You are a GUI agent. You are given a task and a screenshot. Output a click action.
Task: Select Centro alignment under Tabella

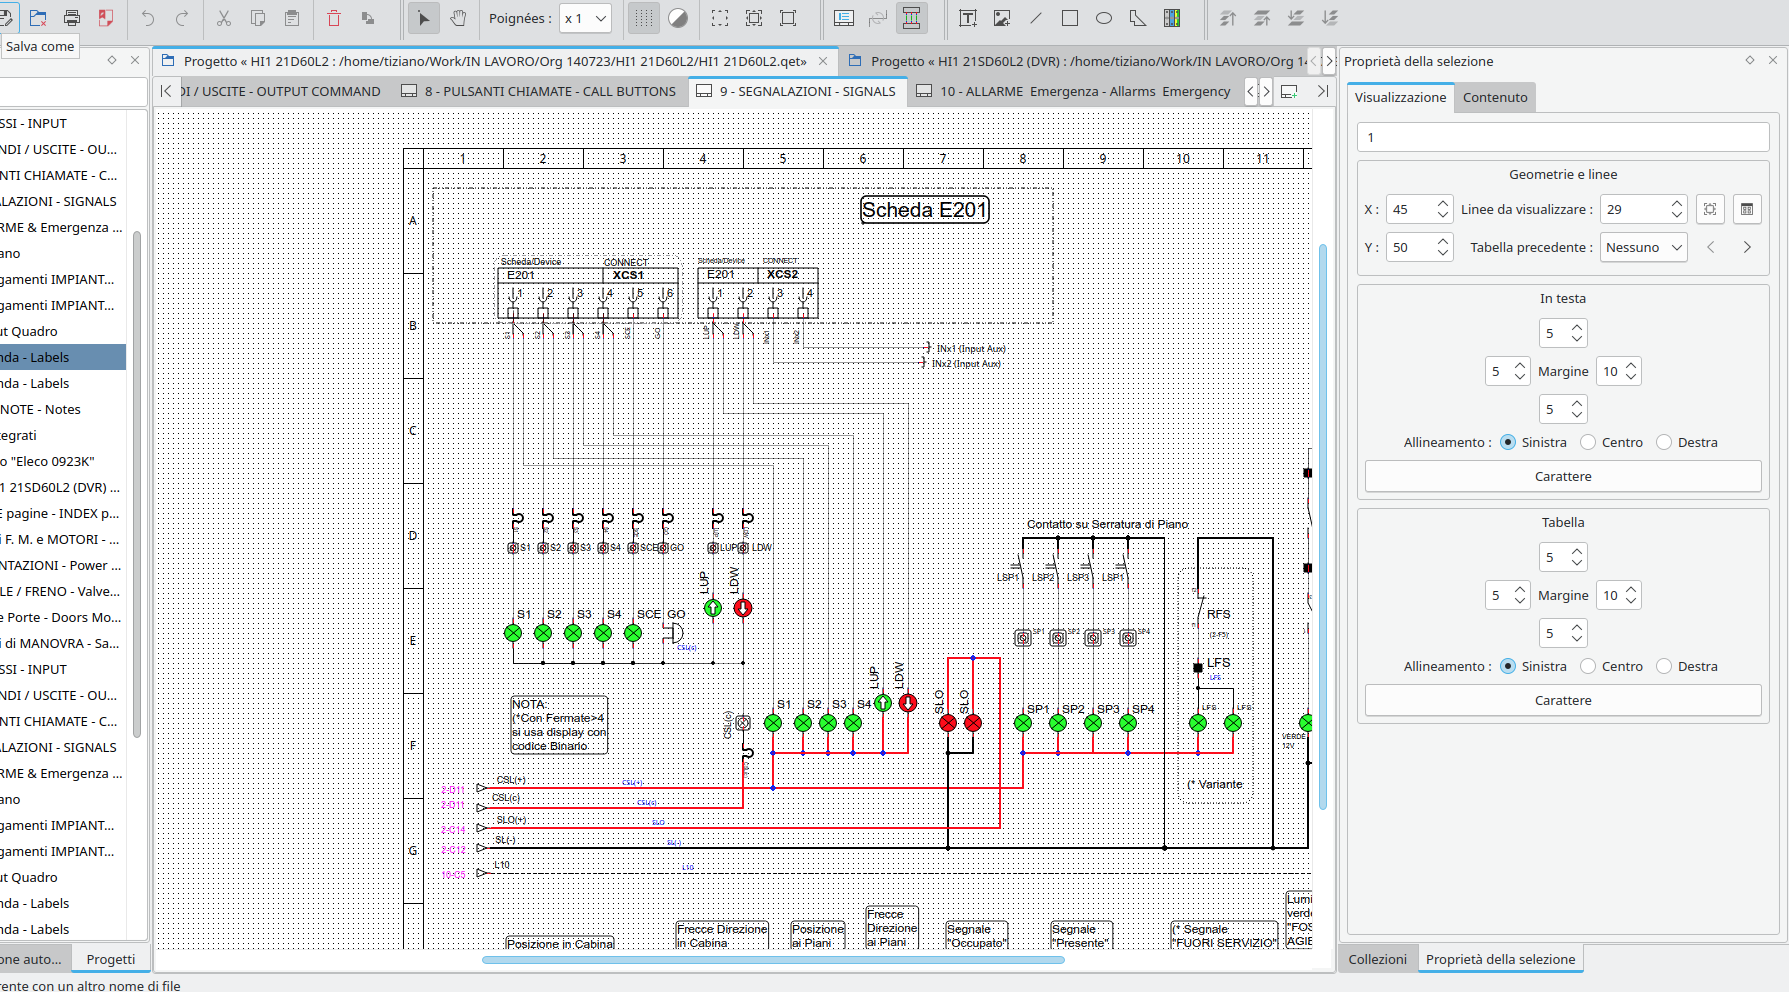pos(1588,666)
